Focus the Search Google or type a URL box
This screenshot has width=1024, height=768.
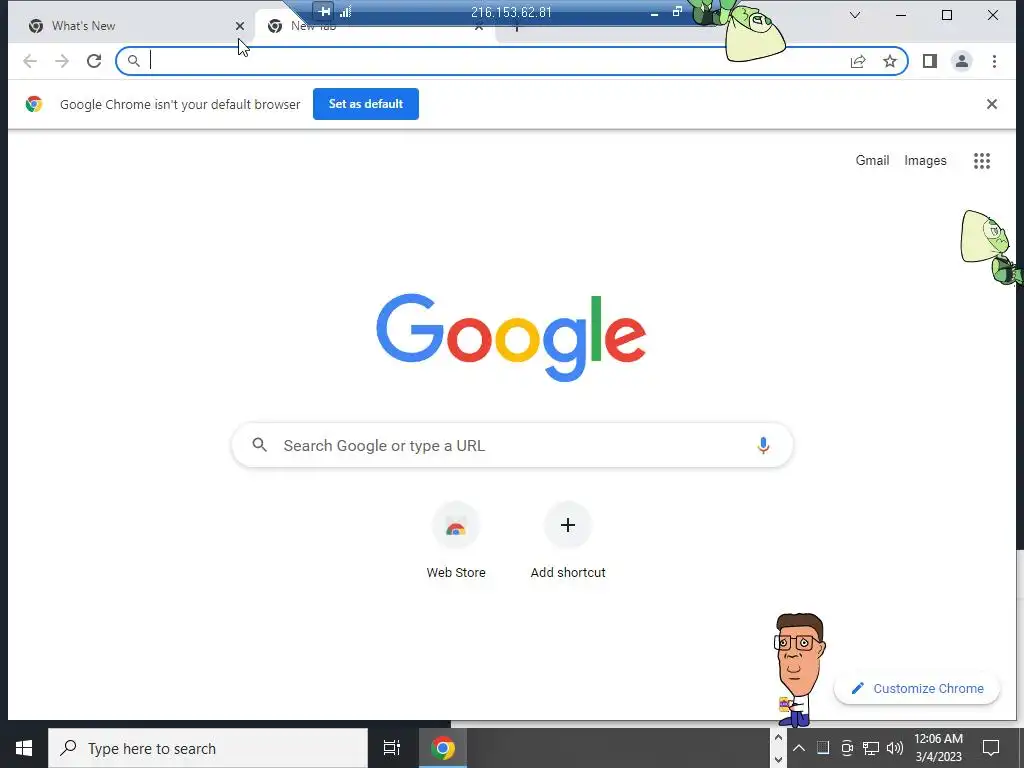pyautogui.click(x=513, y=445)
